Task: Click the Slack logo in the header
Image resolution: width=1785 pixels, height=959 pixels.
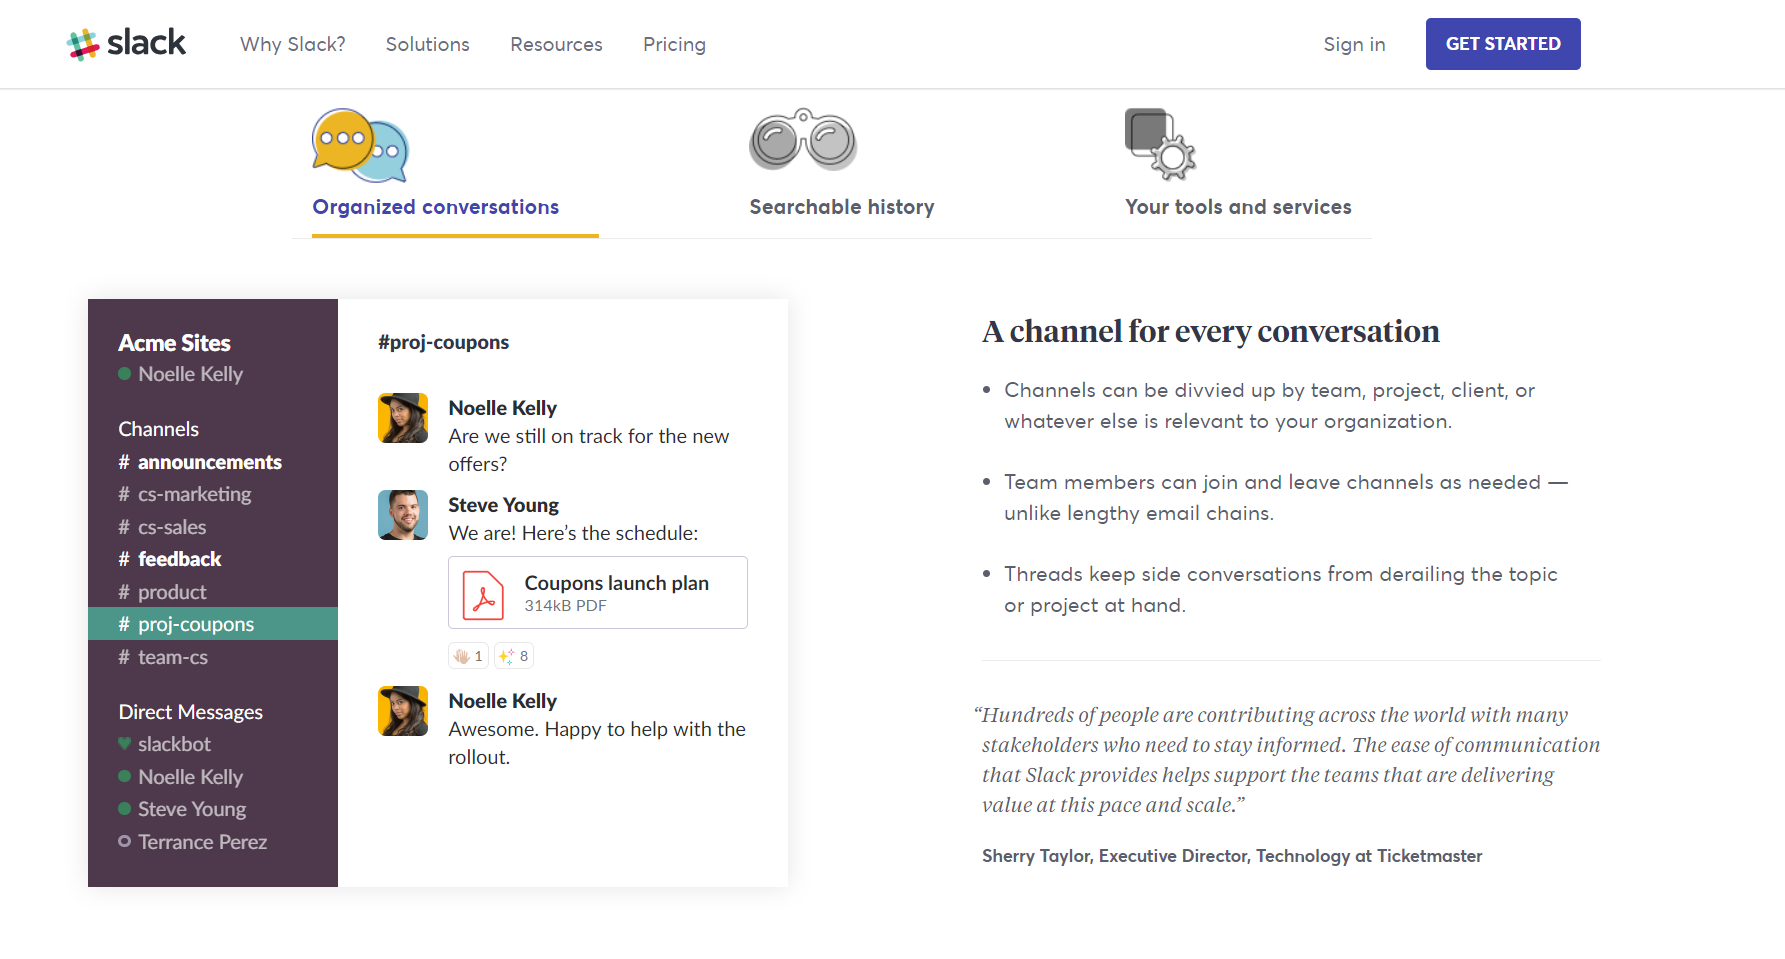Action: 126,44
